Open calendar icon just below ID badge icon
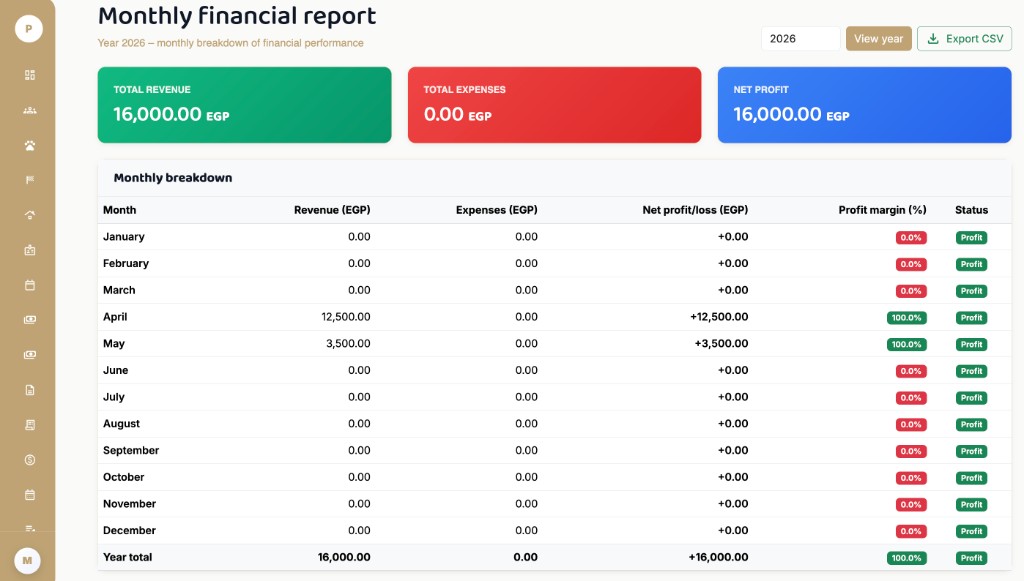Viewport: 1024px width, 581px height. pyautogui.click(x=30, y=285)
